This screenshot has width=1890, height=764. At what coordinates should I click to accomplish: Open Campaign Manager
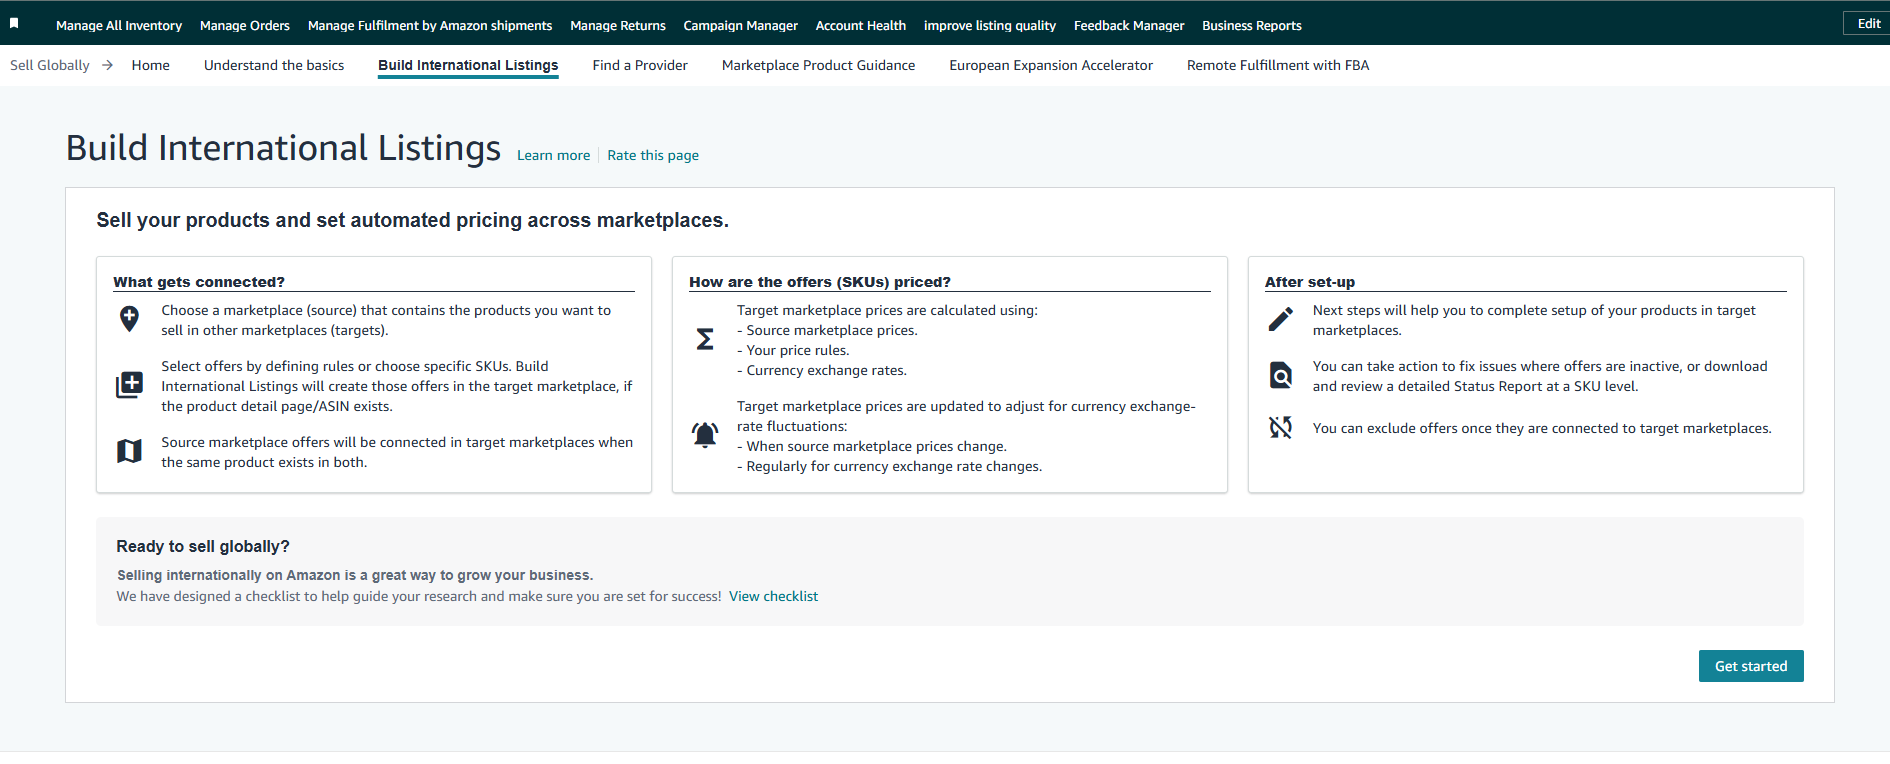point(741,25)
